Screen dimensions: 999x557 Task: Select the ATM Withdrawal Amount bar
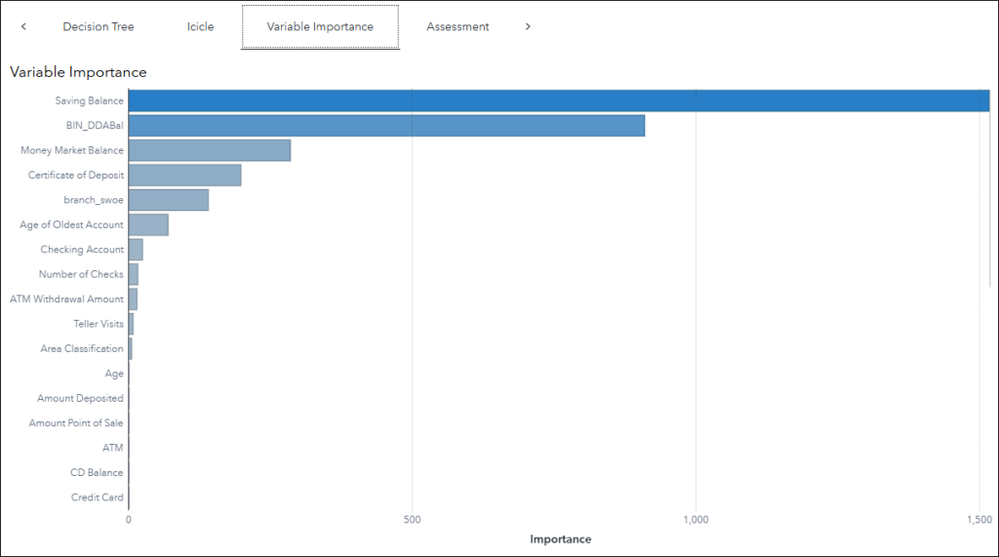tap(133, 300)
